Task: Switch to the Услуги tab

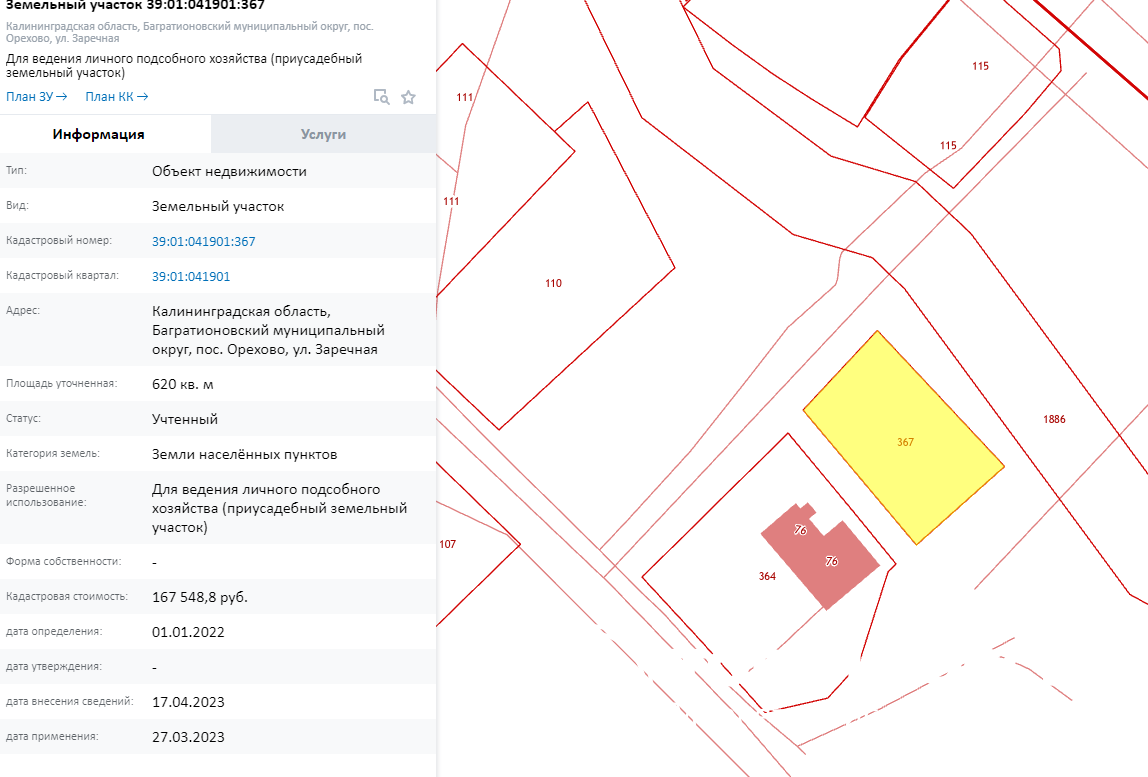Action: pyautogui.click(x=323, y=134)
